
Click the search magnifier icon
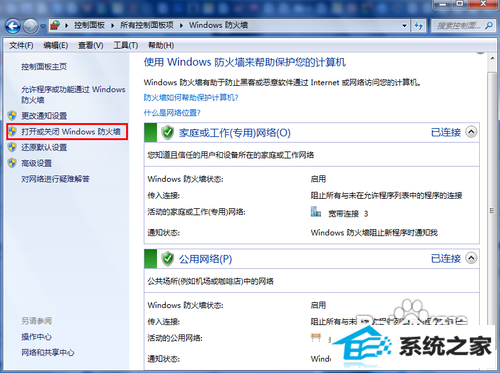point(489,25)
